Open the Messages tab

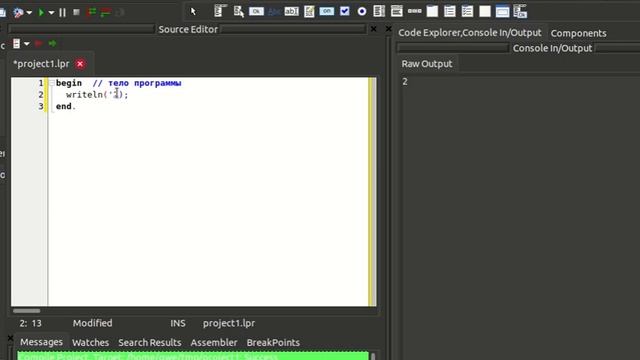(41, 342)
